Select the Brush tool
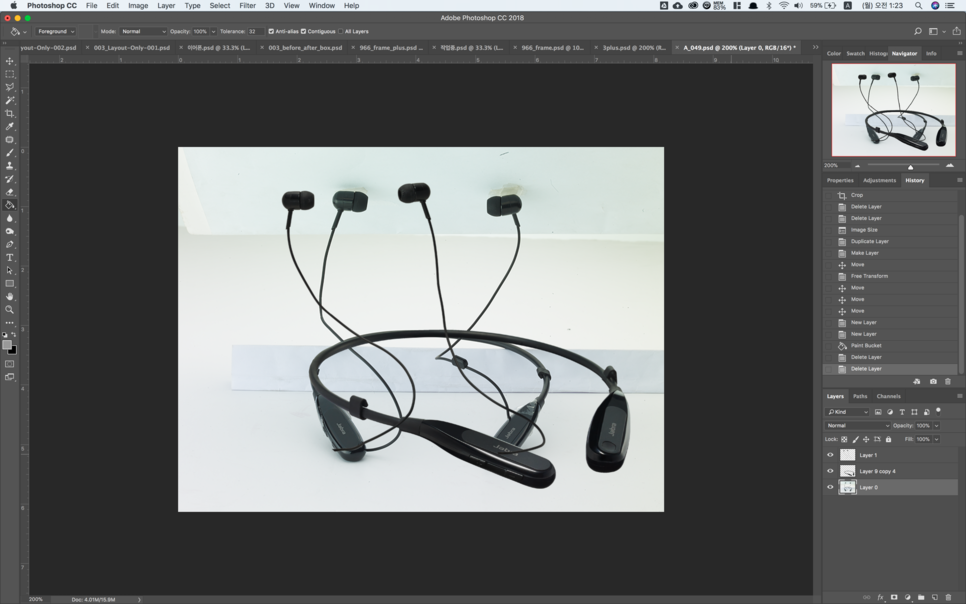This screenshot has width=966, height=604. pos(9,153)
